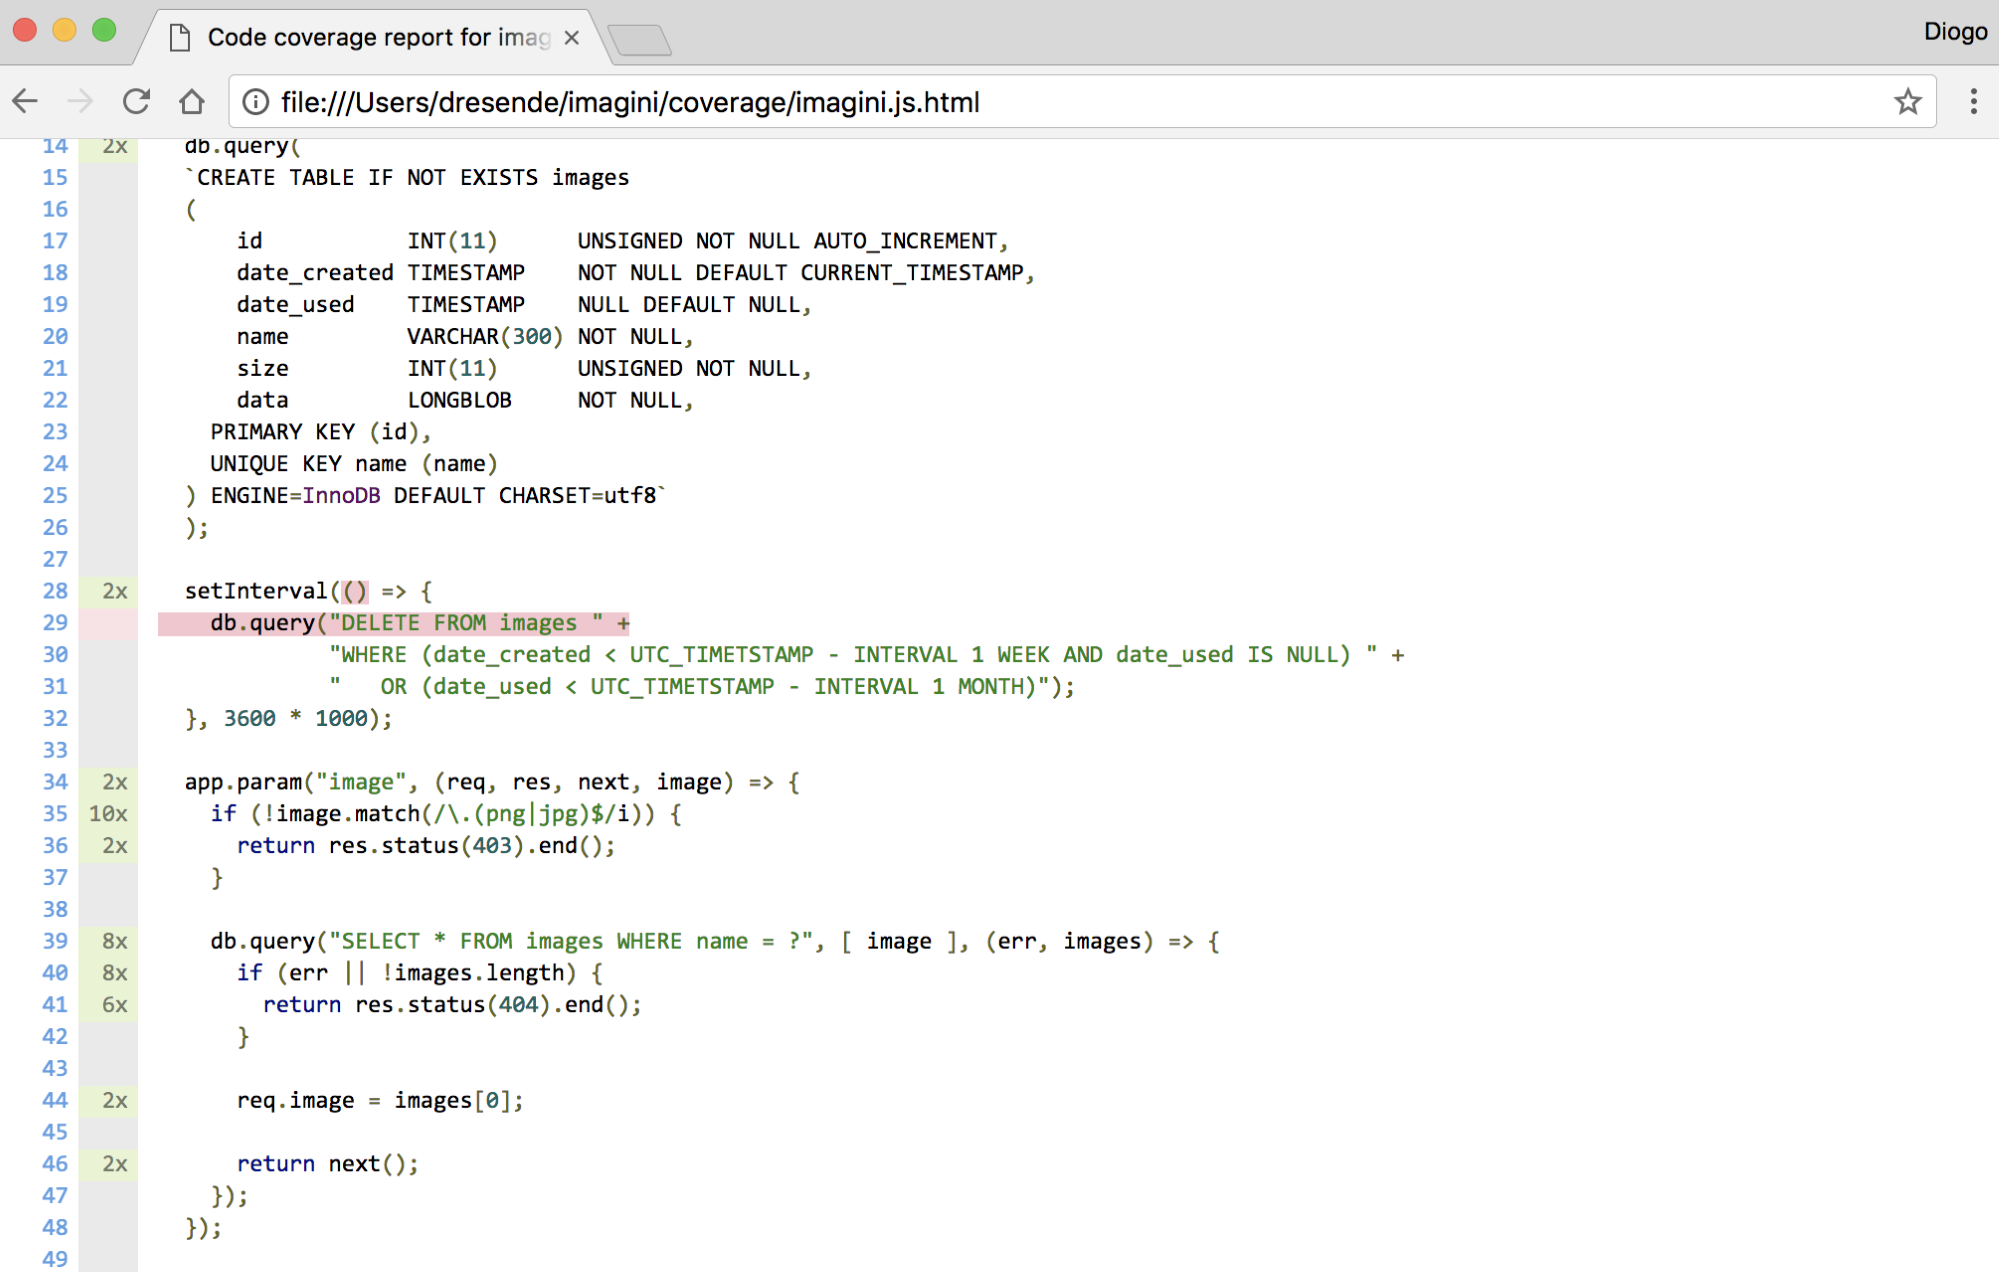
Task: Bookmark this page with the star
Action: pos(1907,101)
